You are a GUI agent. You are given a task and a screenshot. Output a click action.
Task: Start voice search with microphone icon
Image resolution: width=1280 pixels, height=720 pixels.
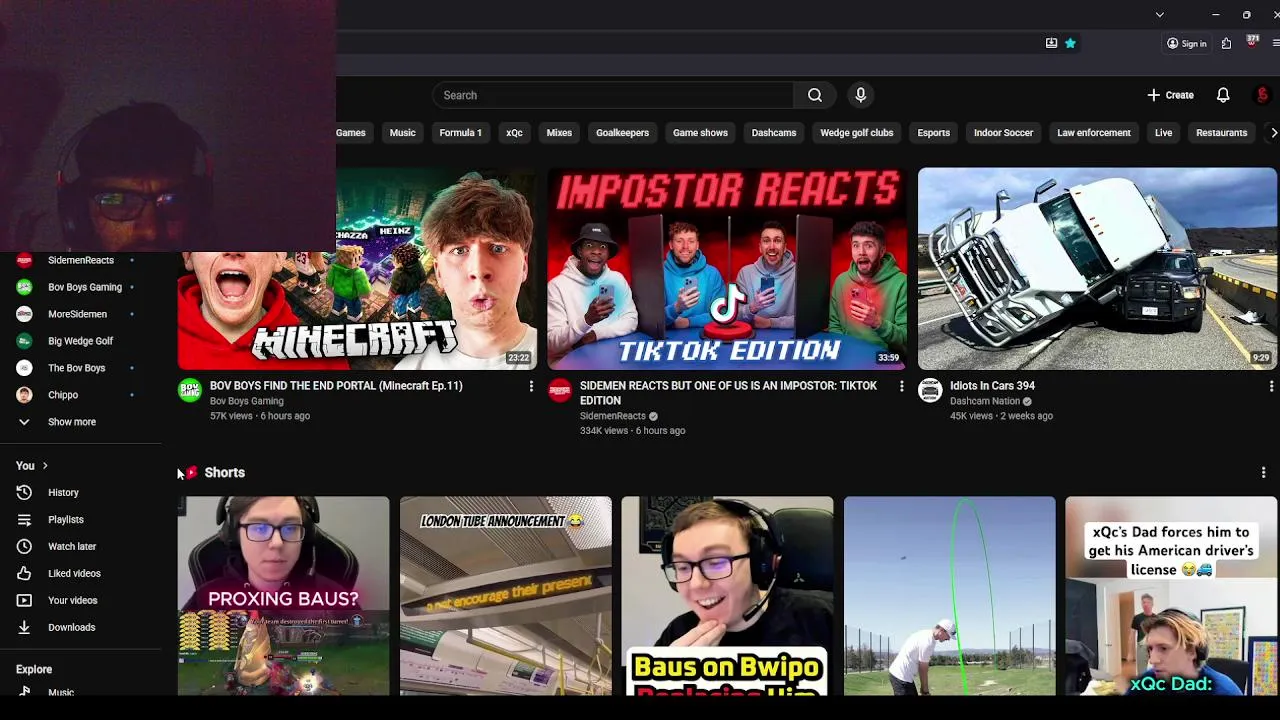[860, 95]
